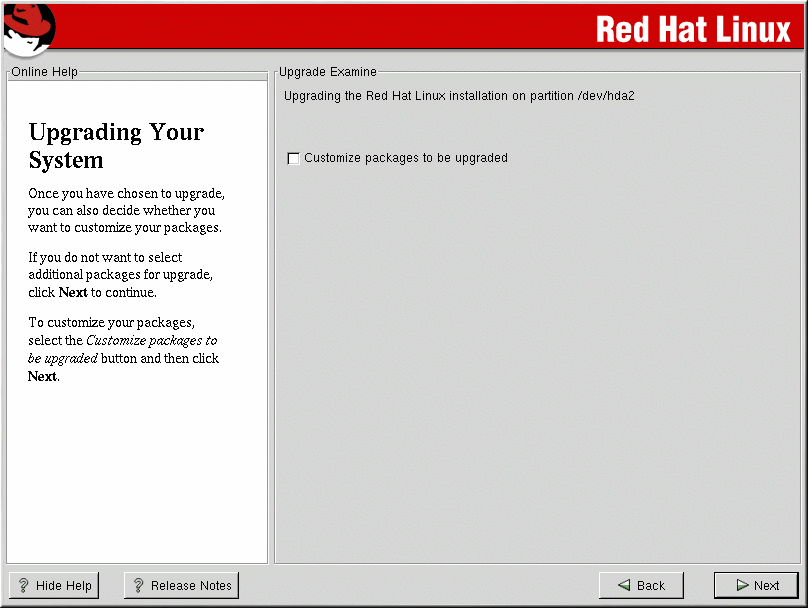Go Back to the previous installer step
808x608 pixels.
click(x=640, y=586)
